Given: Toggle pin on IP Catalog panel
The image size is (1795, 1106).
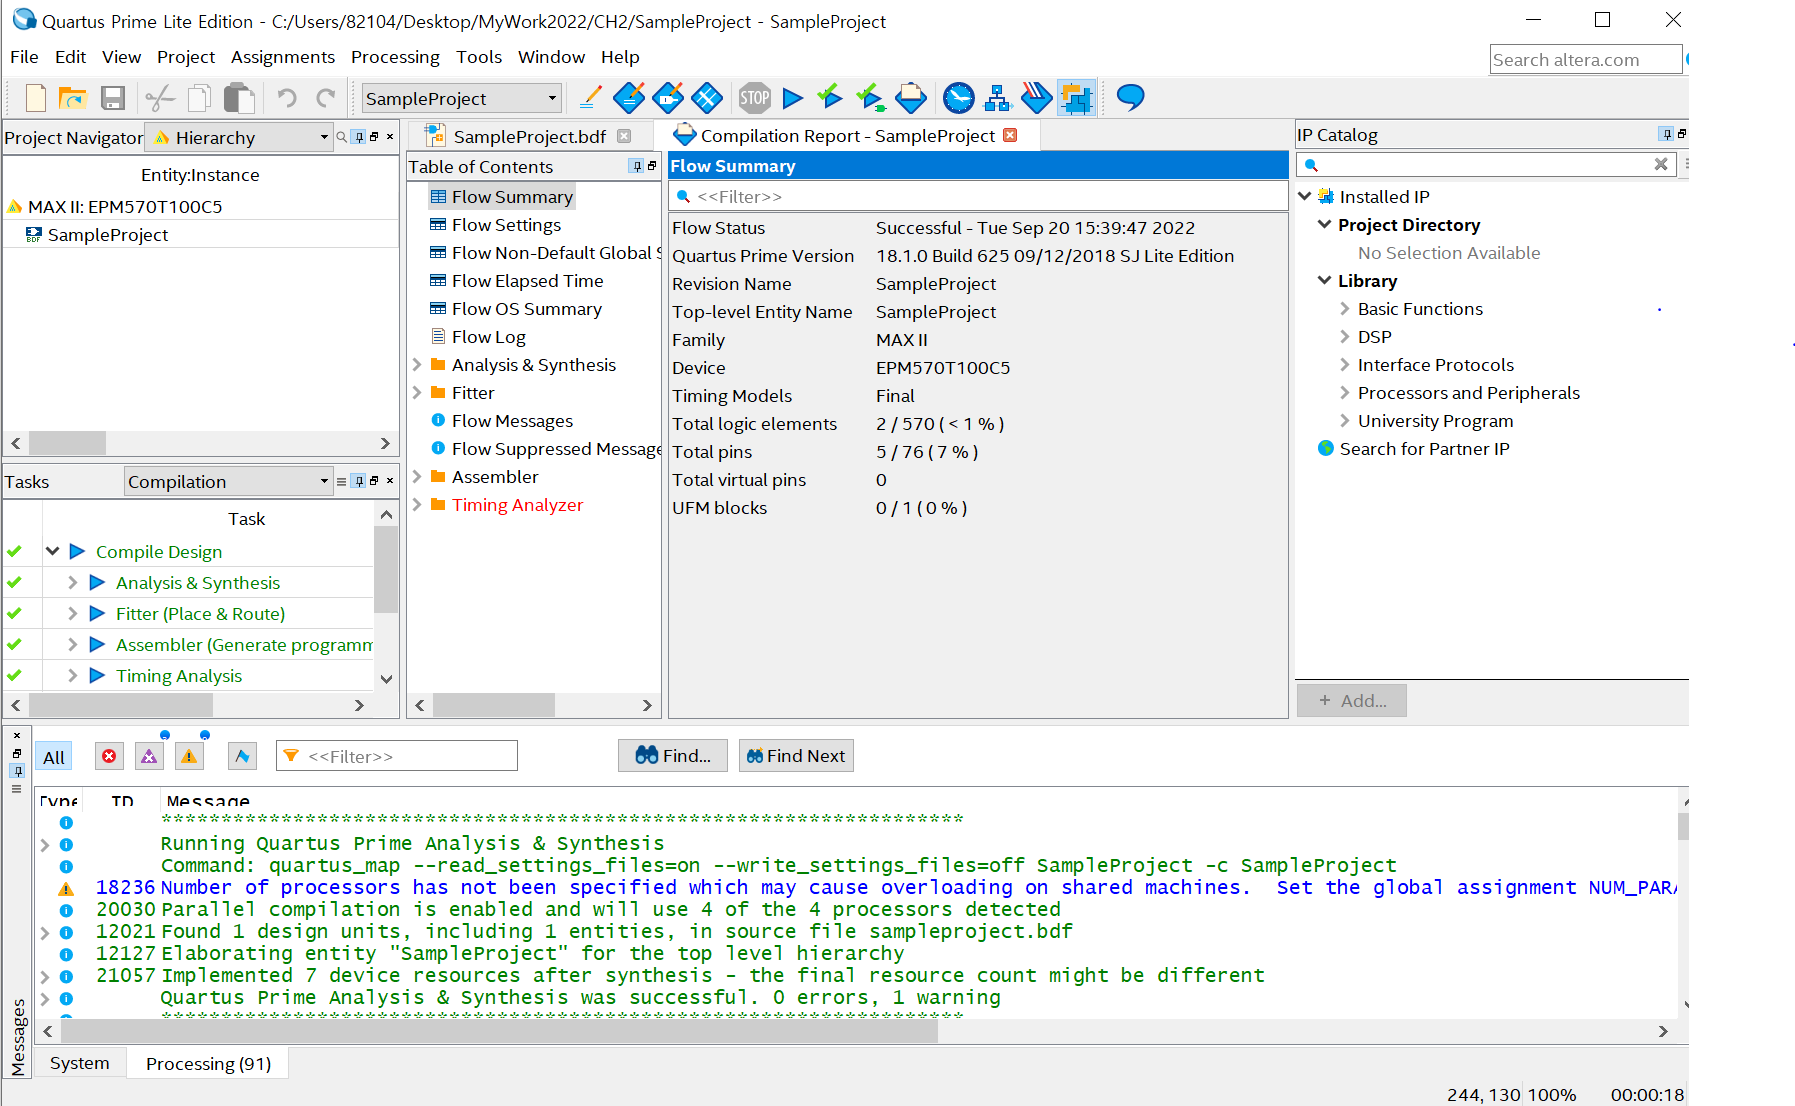Looking at the screenshot, I should pyautogui.click(x=1666, y=134).
